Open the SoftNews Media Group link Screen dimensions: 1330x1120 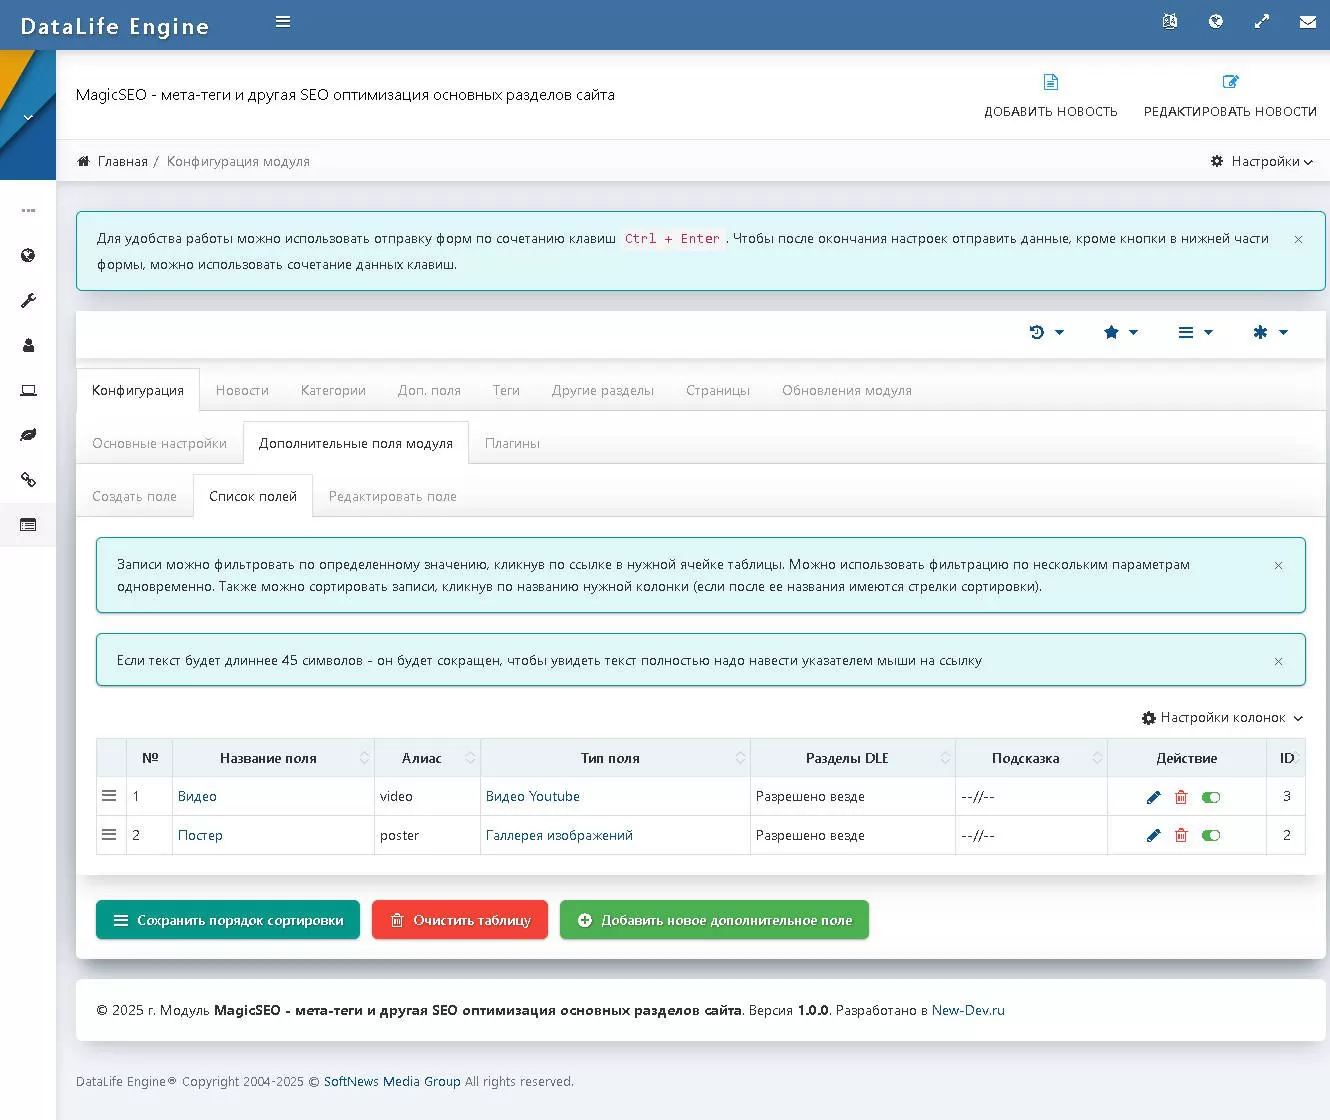pos(392,1081)
